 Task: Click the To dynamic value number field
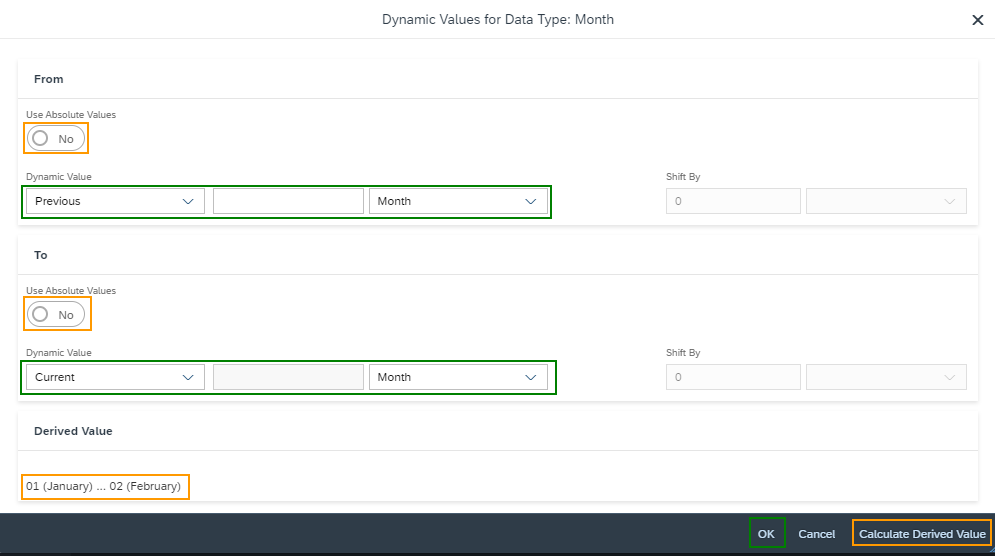click(288, 377)
